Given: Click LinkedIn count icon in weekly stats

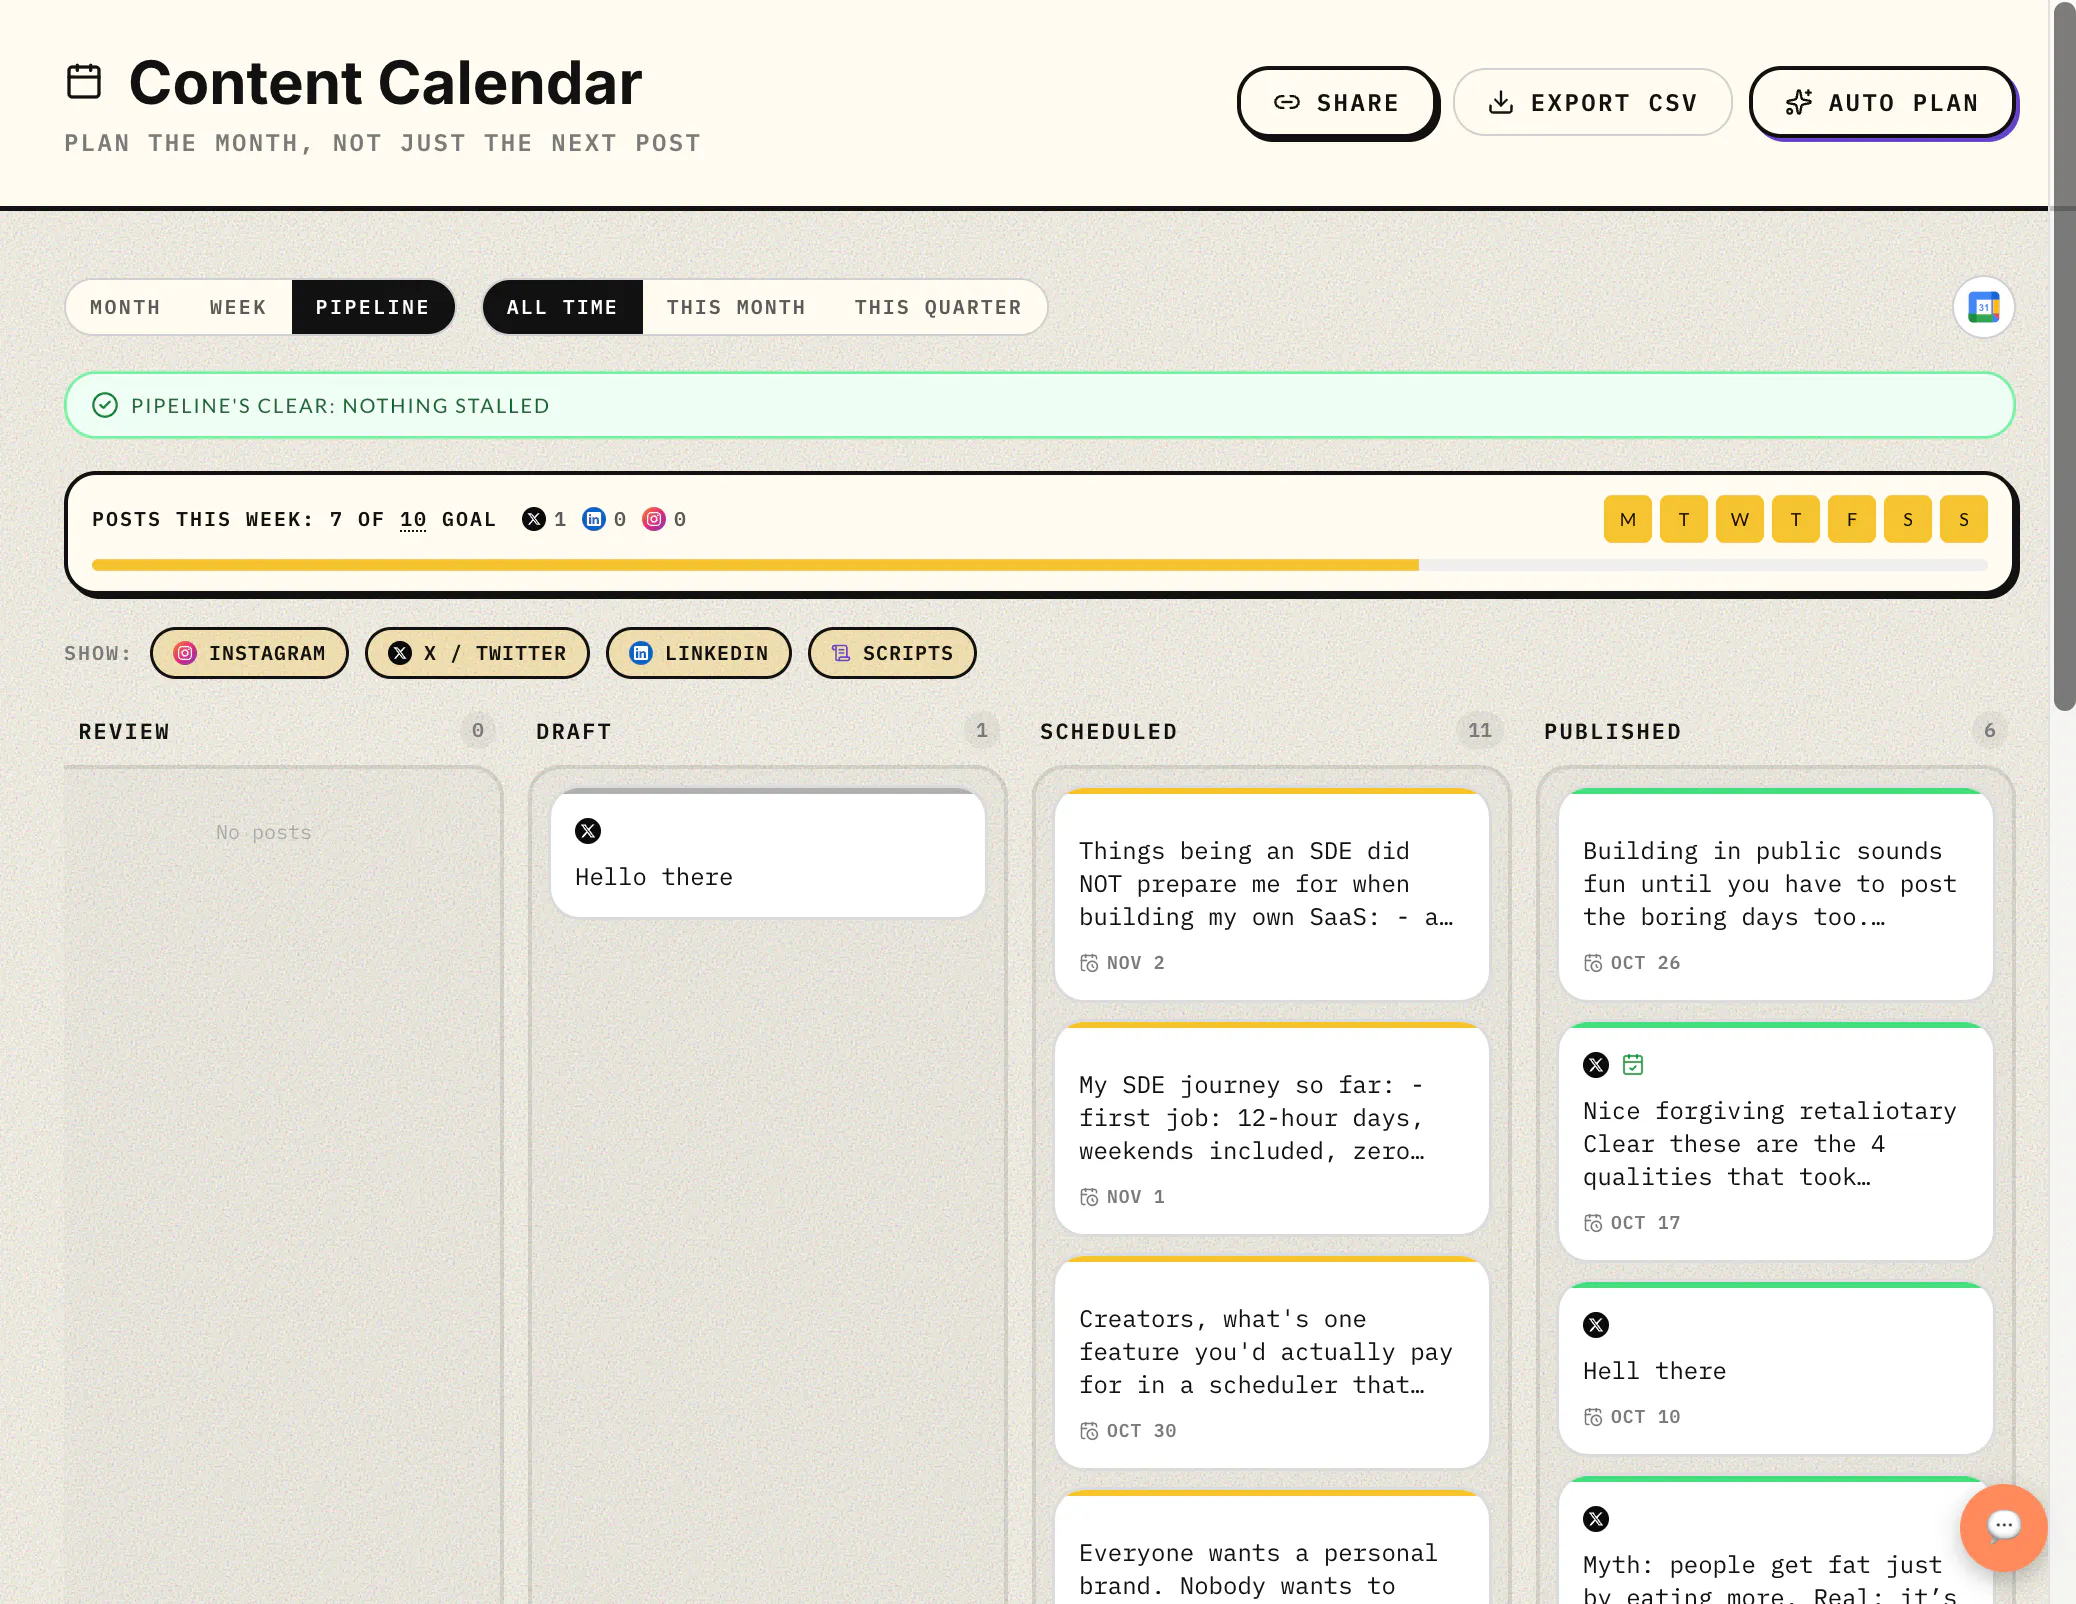Looking at the screenshot, I should [x=594, y=519].
